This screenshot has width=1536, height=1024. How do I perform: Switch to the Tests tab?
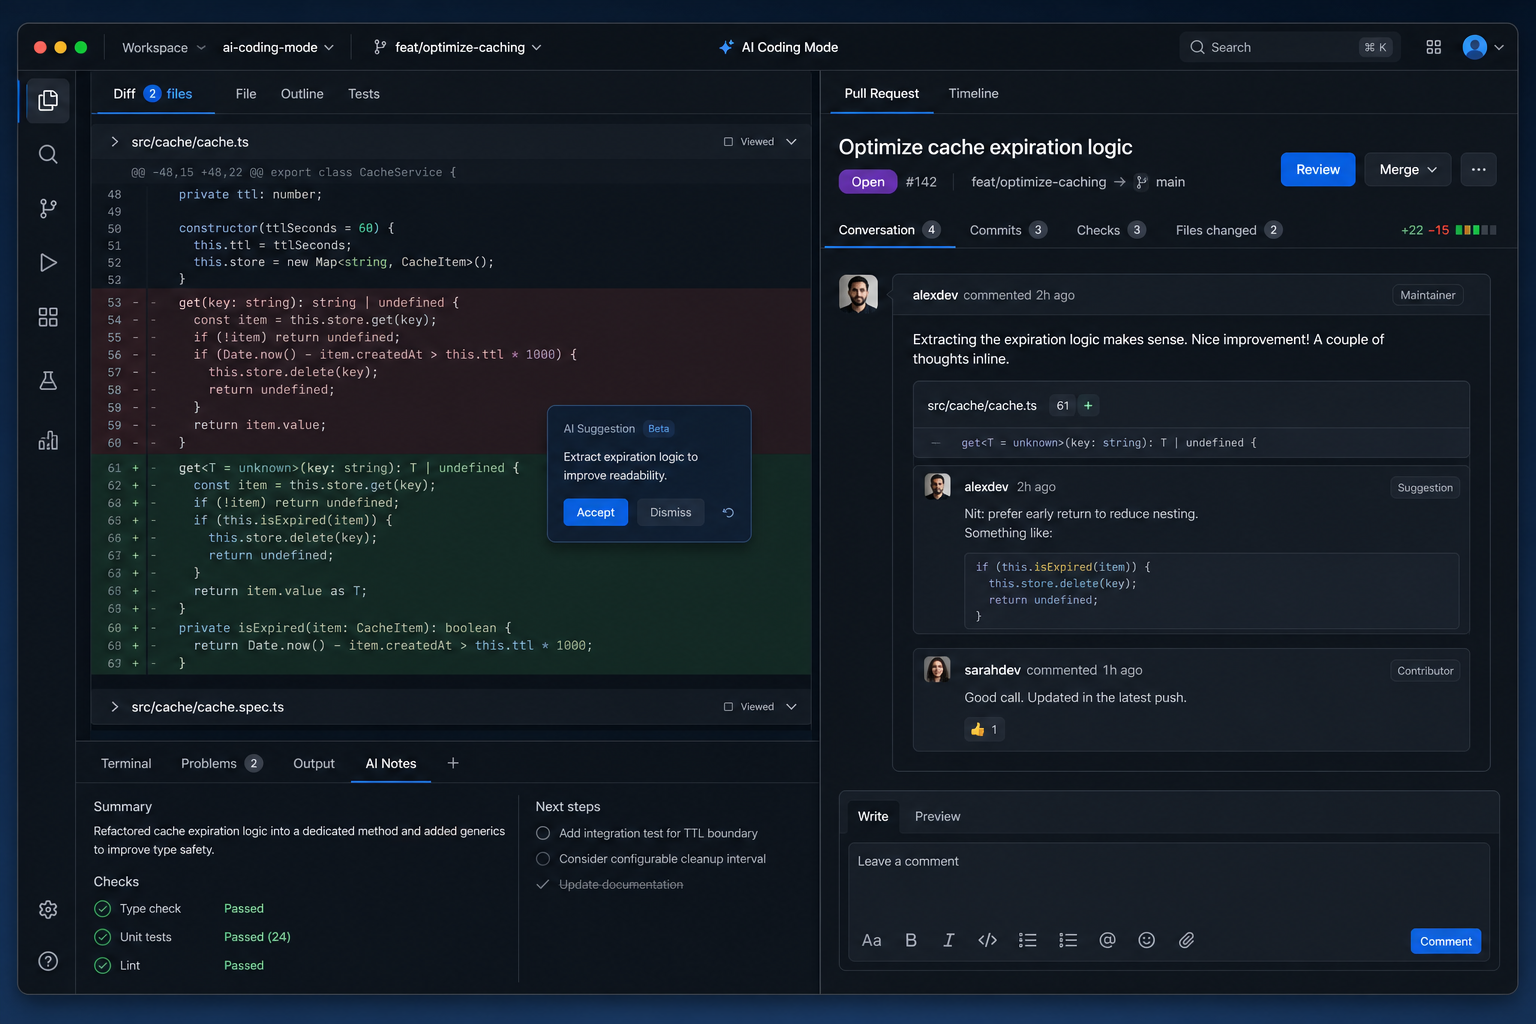(x=364, y=94)
